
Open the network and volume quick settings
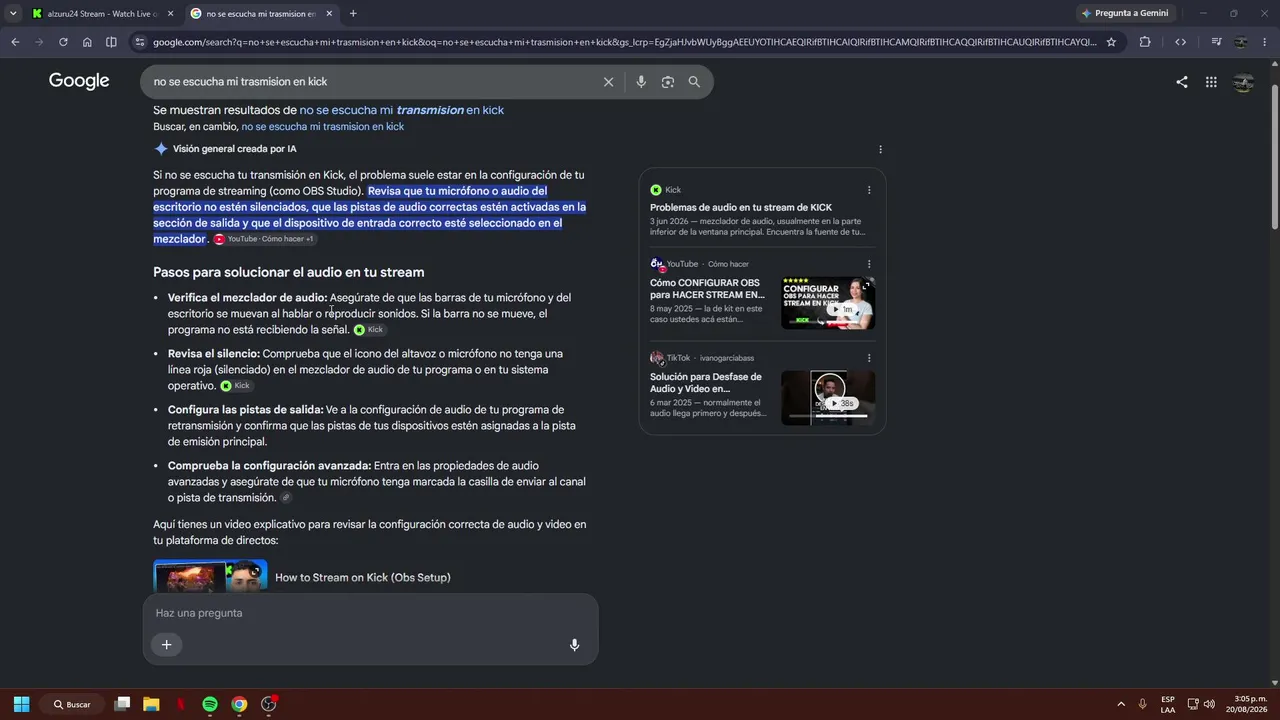point(1201,704)
